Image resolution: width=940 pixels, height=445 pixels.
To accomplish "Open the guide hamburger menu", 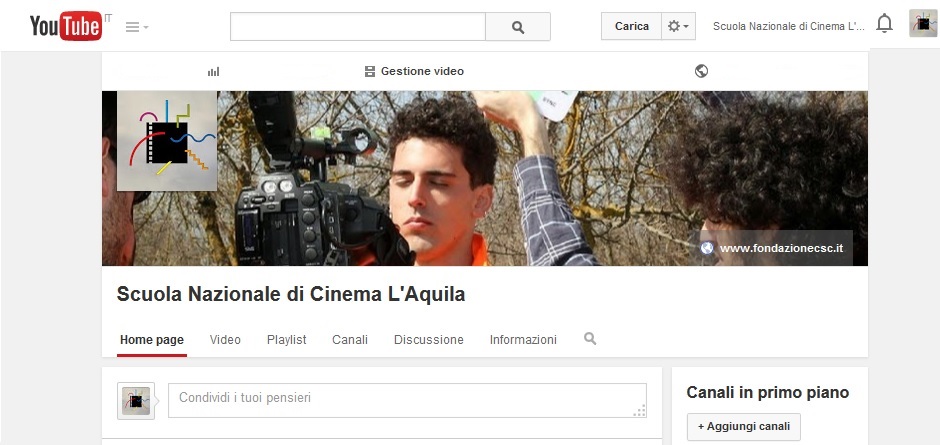I will click(x=136, y=27).
